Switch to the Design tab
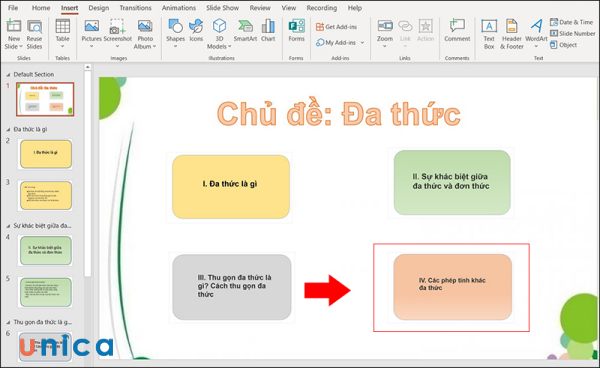Screen dimensions: 600x368 [99, 8]
